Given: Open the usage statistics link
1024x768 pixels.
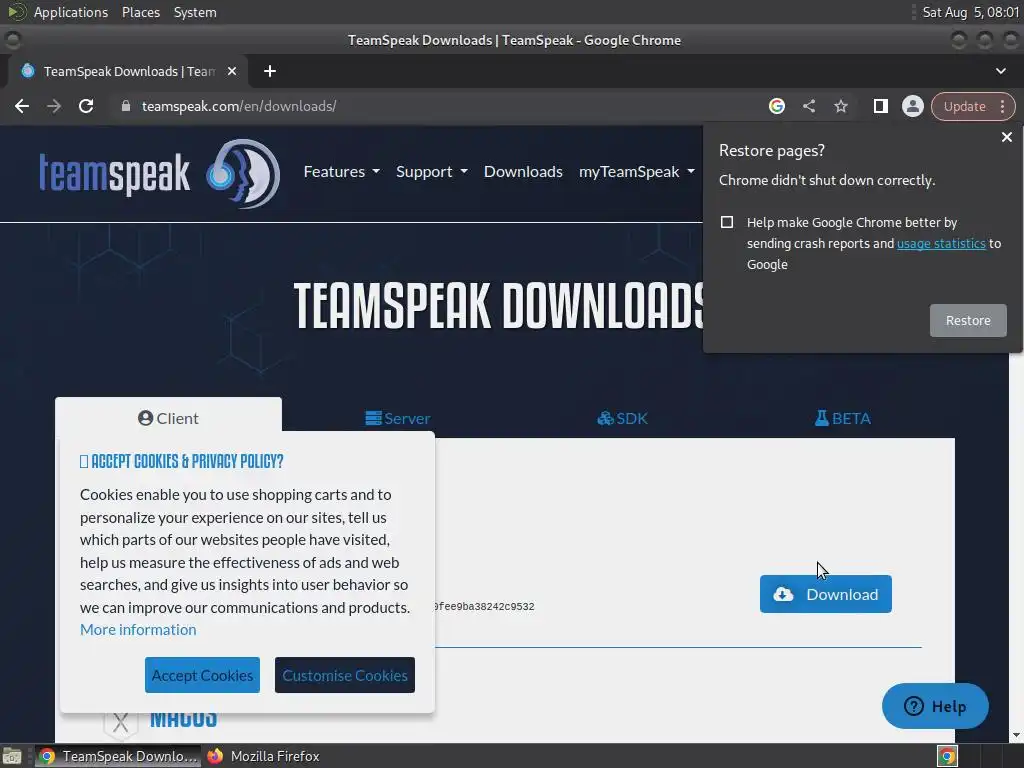Looking at the screenshot, I should (941, 244).
